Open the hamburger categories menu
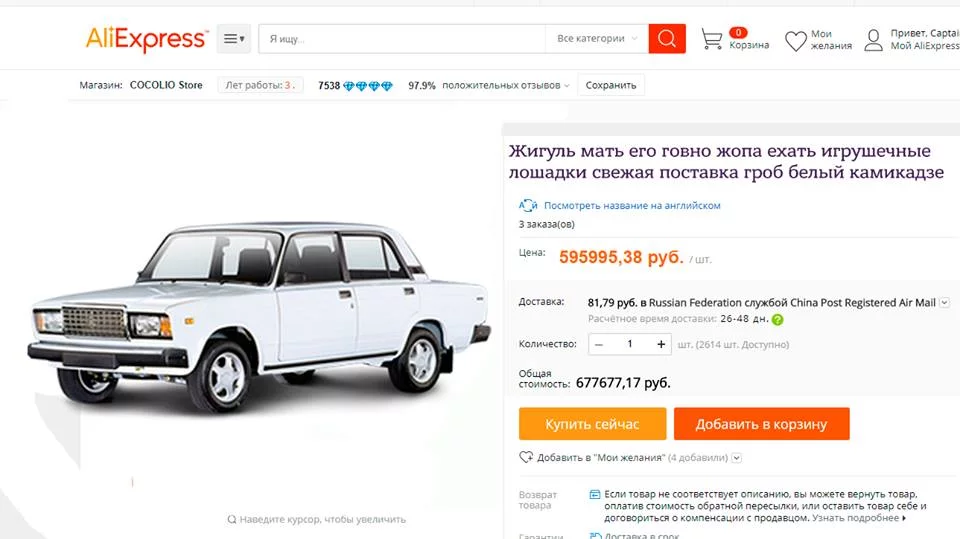The width and height of the screenshot is (960, 539). [x=233, y=39]
